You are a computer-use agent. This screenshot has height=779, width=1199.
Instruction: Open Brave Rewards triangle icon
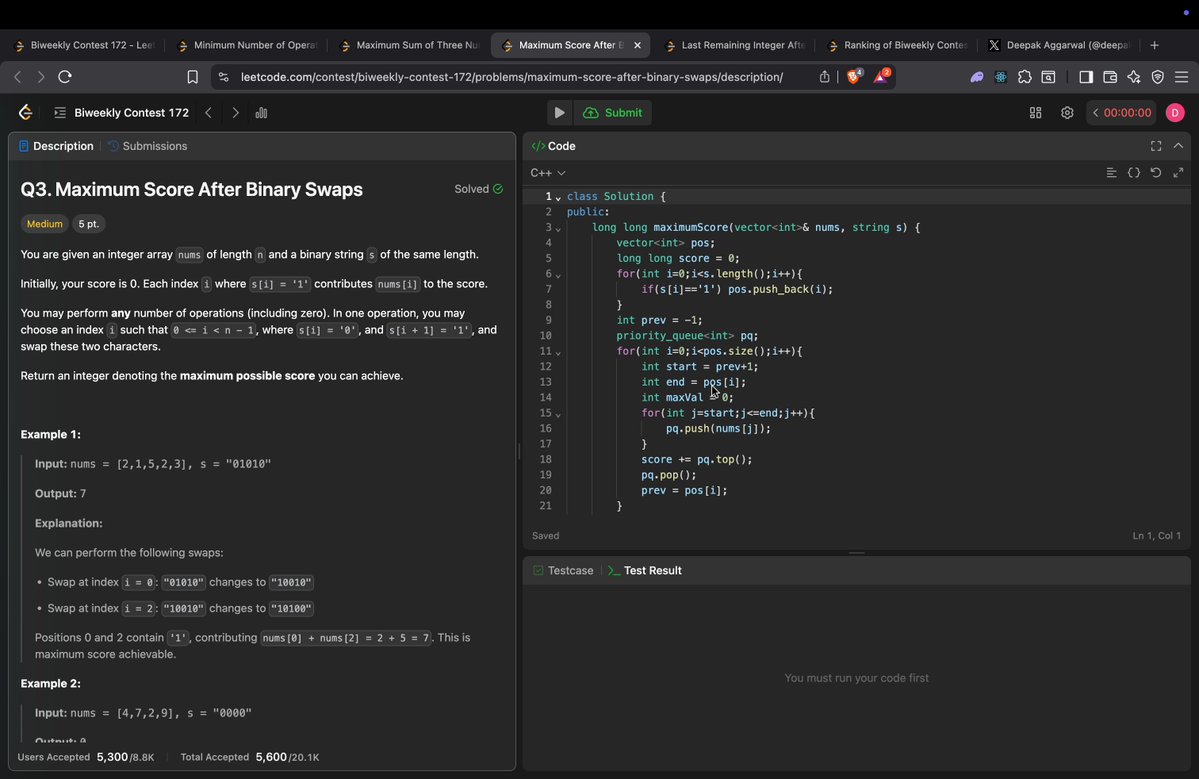click(x=882, y=76)
